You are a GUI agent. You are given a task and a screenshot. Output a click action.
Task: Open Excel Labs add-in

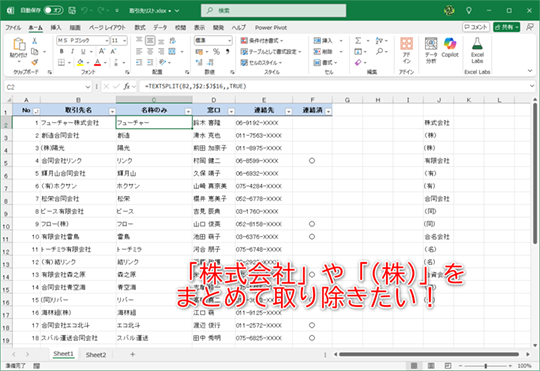[477, 50]
